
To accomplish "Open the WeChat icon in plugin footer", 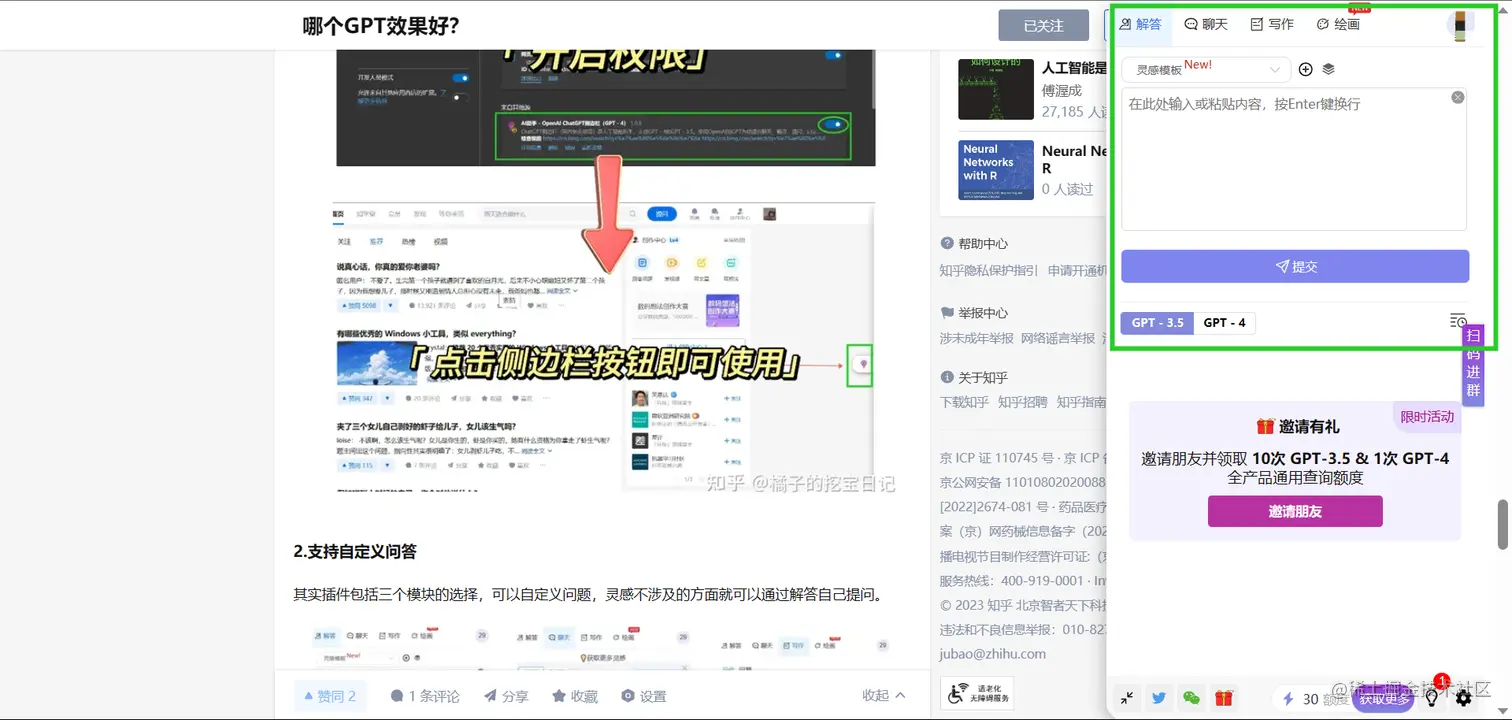I will 1191,698.
